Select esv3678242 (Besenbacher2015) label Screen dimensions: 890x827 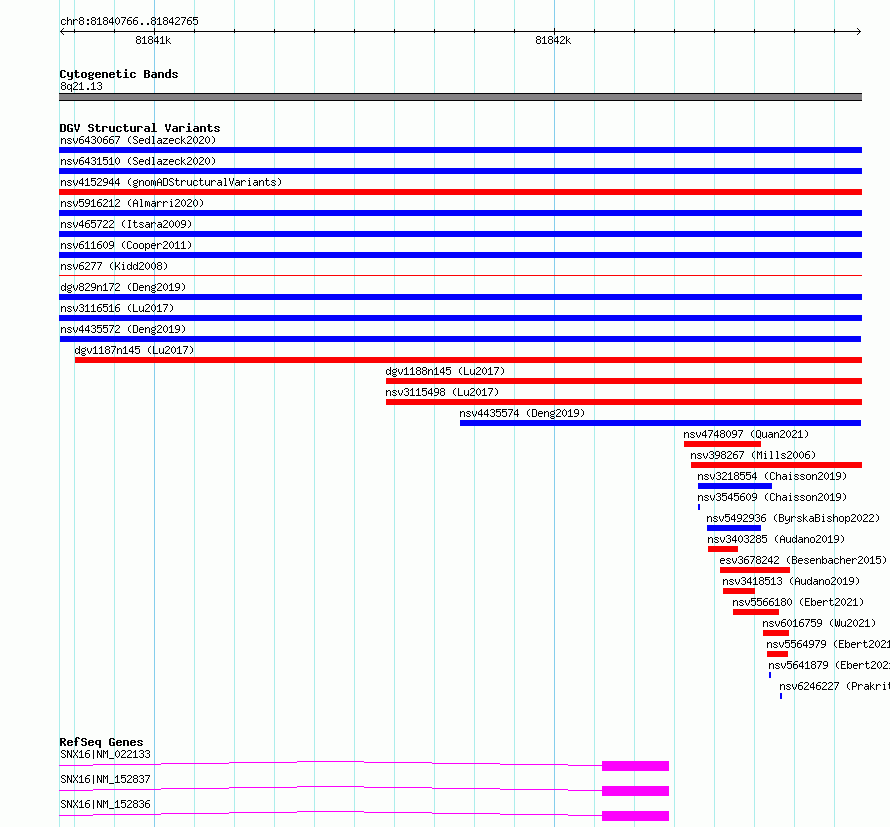[x=803, y=560]
